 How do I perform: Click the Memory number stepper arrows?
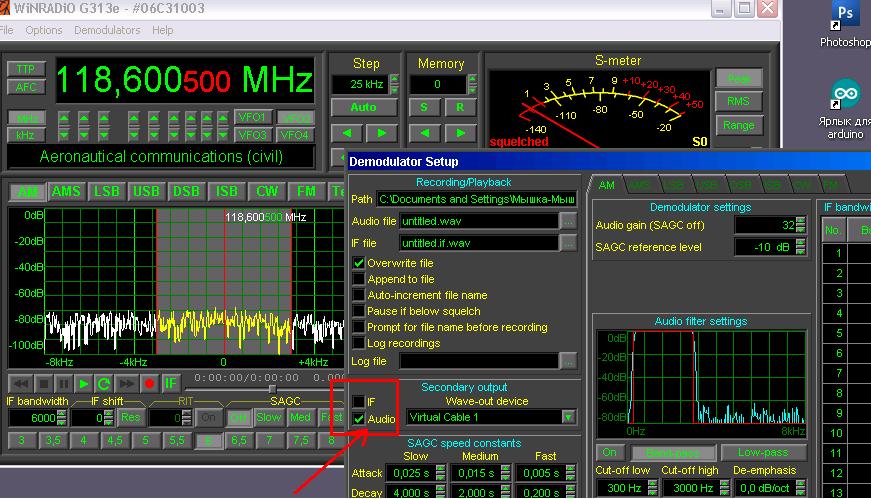473,84
